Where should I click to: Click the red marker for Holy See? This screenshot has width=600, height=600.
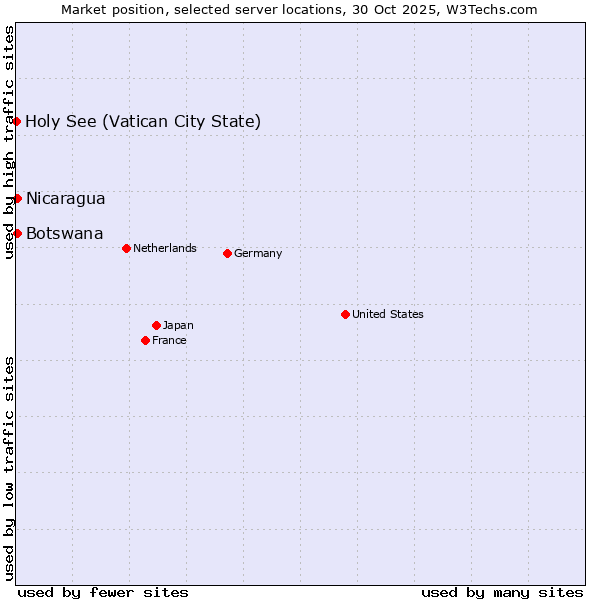[17, 121]
